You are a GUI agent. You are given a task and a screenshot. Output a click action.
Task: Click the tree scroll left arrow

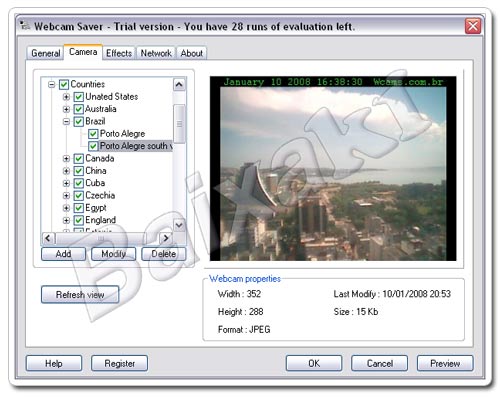click(48, 238)
